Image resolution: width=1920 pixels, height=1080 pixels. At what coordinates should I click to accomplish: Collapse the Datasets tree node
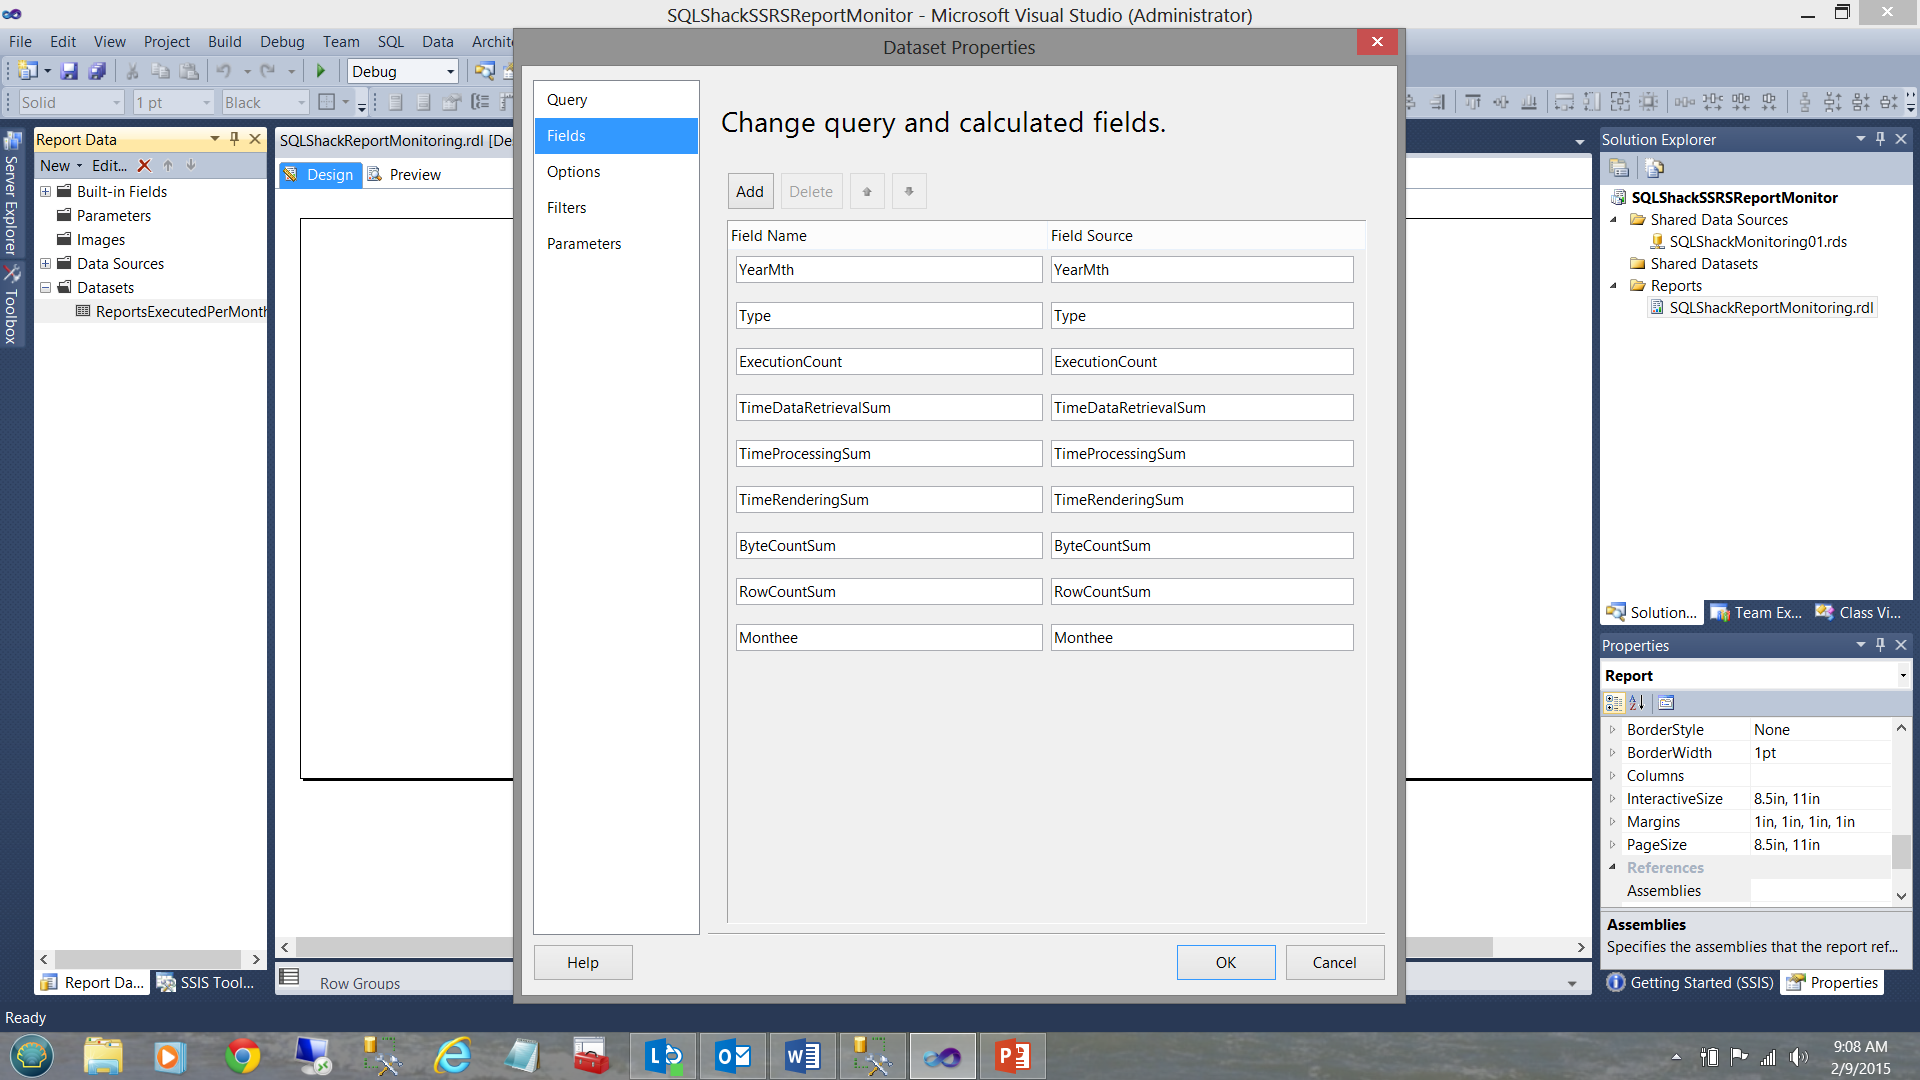tap(45, 287)
